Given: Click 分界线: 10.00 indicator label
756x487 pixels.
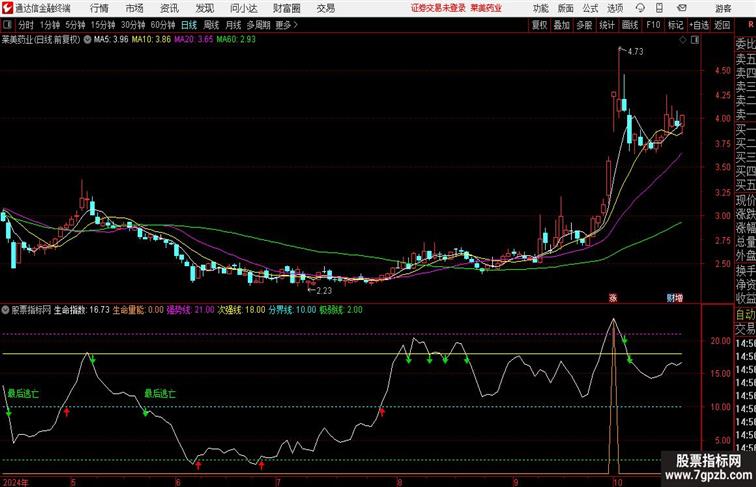Looking at the screenshot, I should [x=292, y=310].
